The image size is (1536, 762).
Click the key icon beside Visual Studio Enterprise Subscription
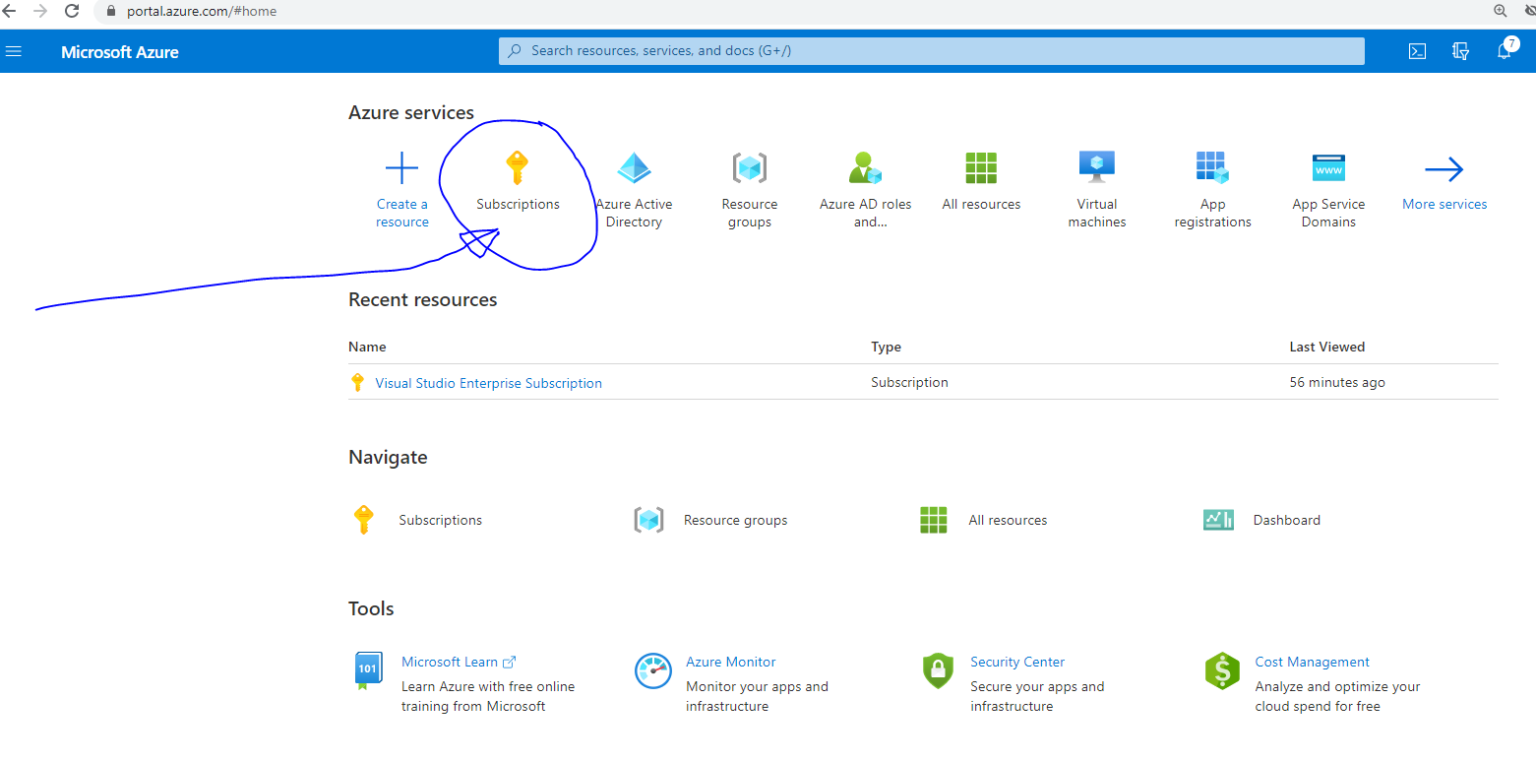tap(358, 382)
